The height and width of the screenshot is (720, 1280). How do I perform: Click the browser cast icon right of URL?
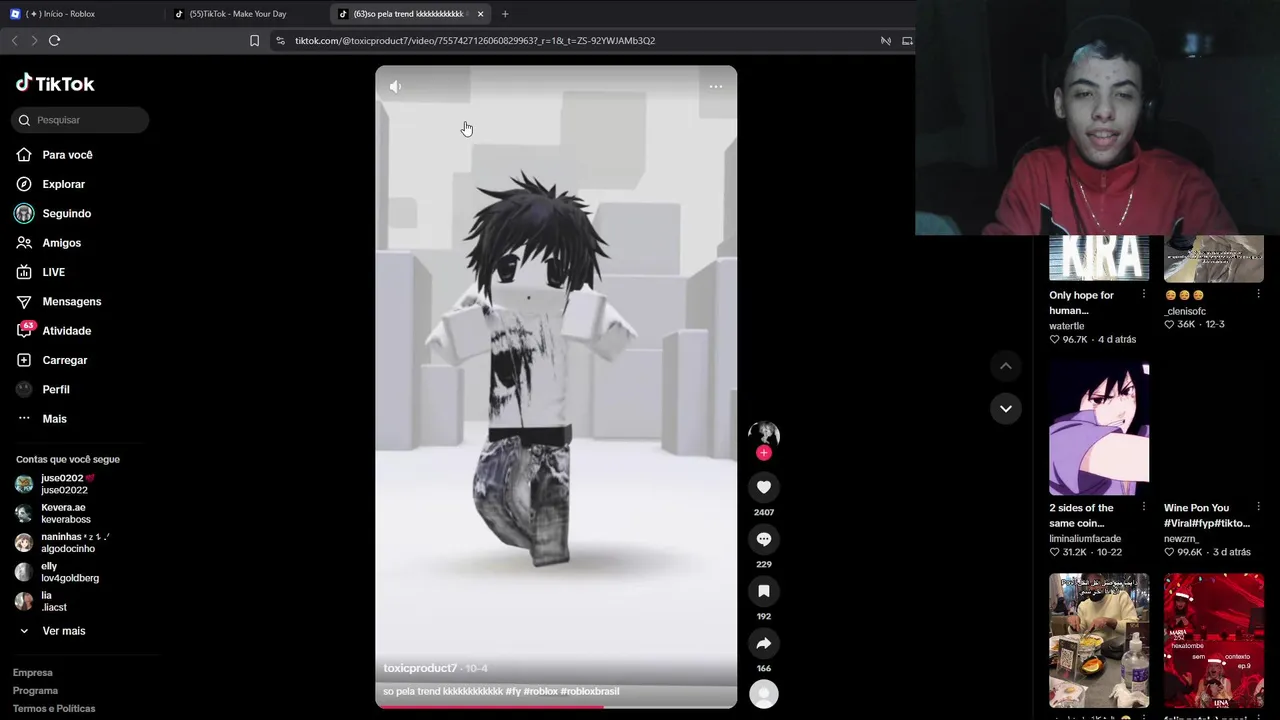click(x=907, y=41)
